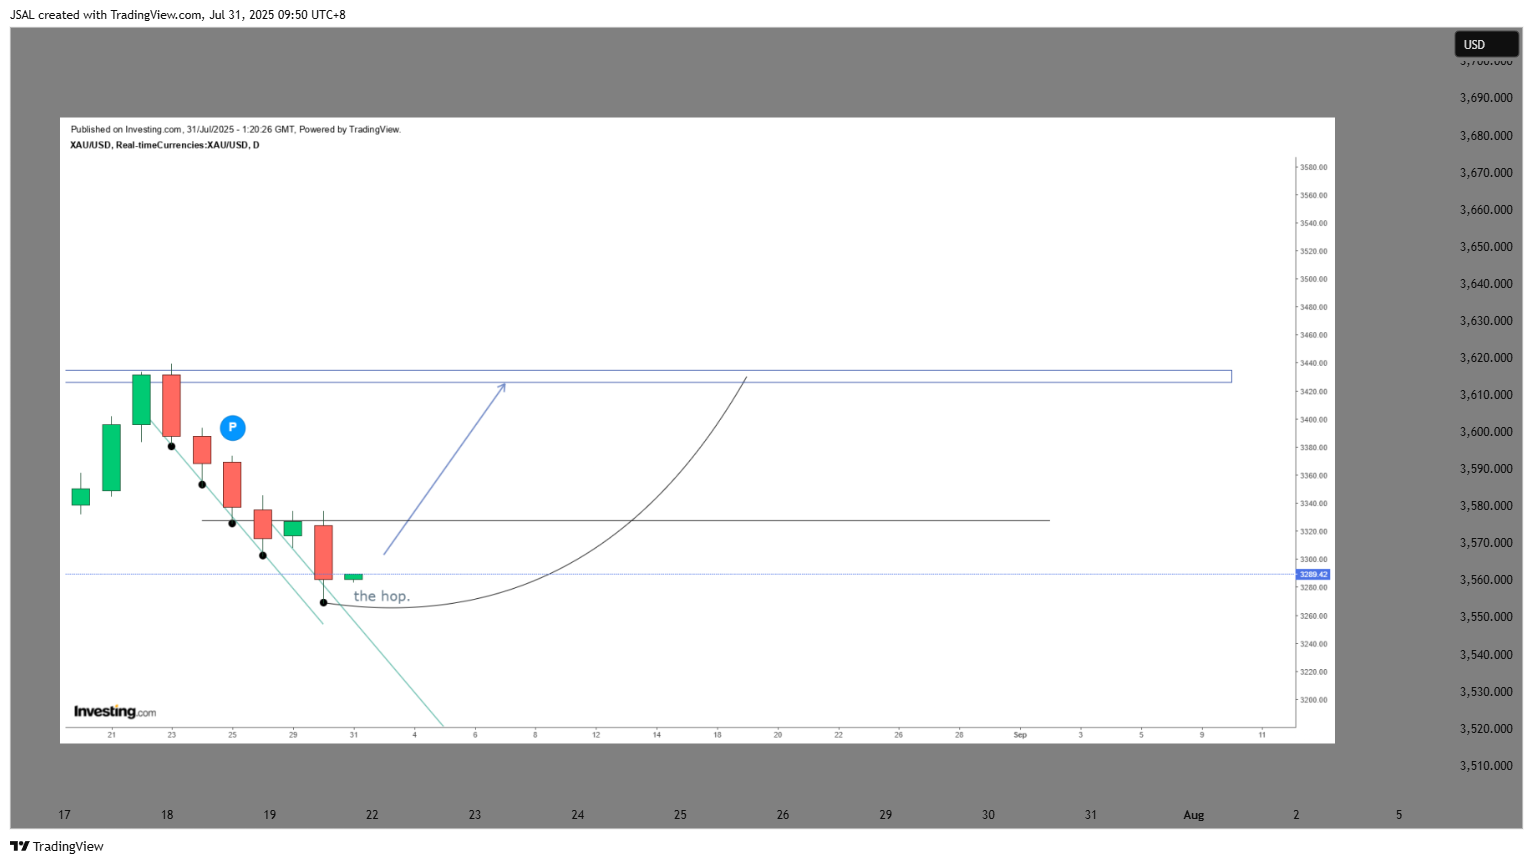The height and width of the screenshot is (864, 1533).
Task: Click the 3400.00 label on embedded chart scale
Action: pyautogui.click(x=1314, y=419)
